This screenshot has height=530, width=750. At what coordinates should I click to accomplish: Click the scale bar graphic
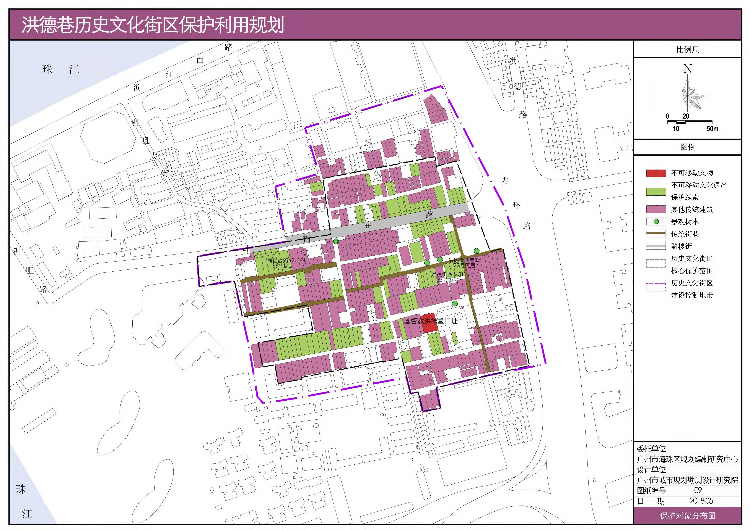pyautogui.click(x=689, y=122)
